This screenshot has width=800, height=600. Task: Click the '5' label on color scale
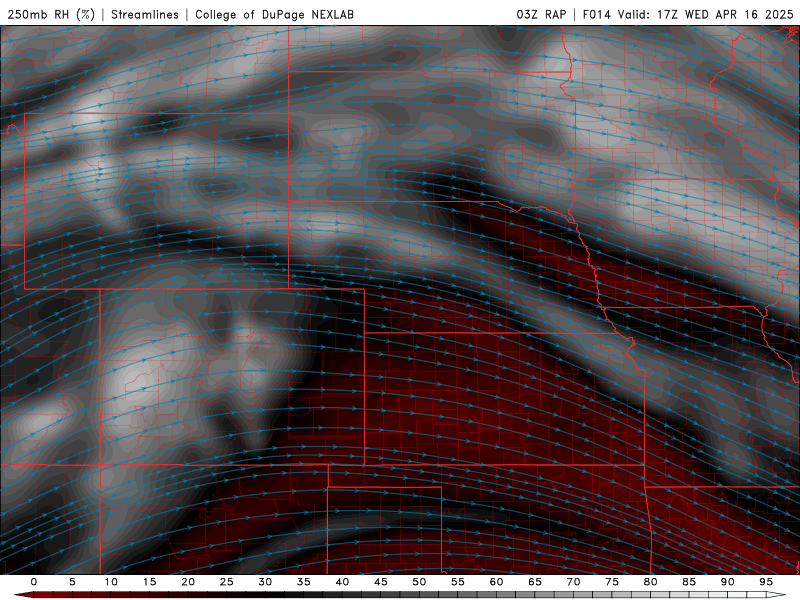(x=72, y=582)
